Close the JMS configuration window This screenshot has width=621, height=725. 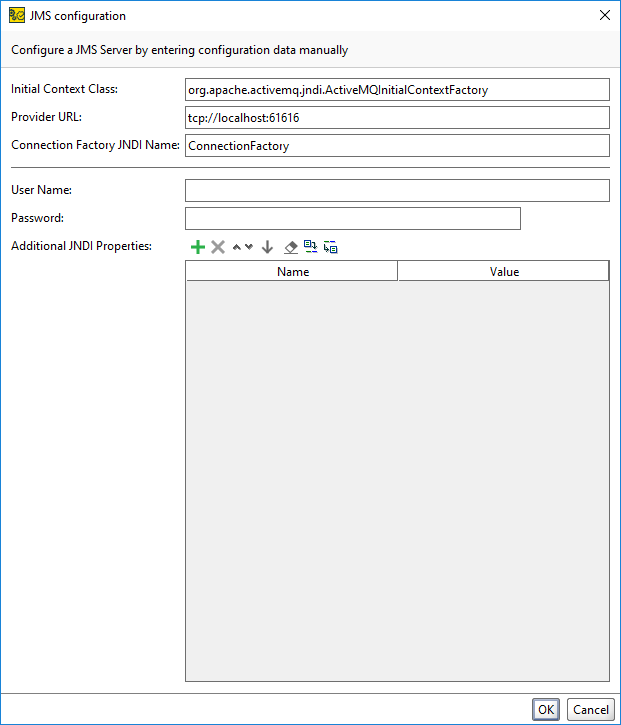pyautogui.click(x=604, y=15)
